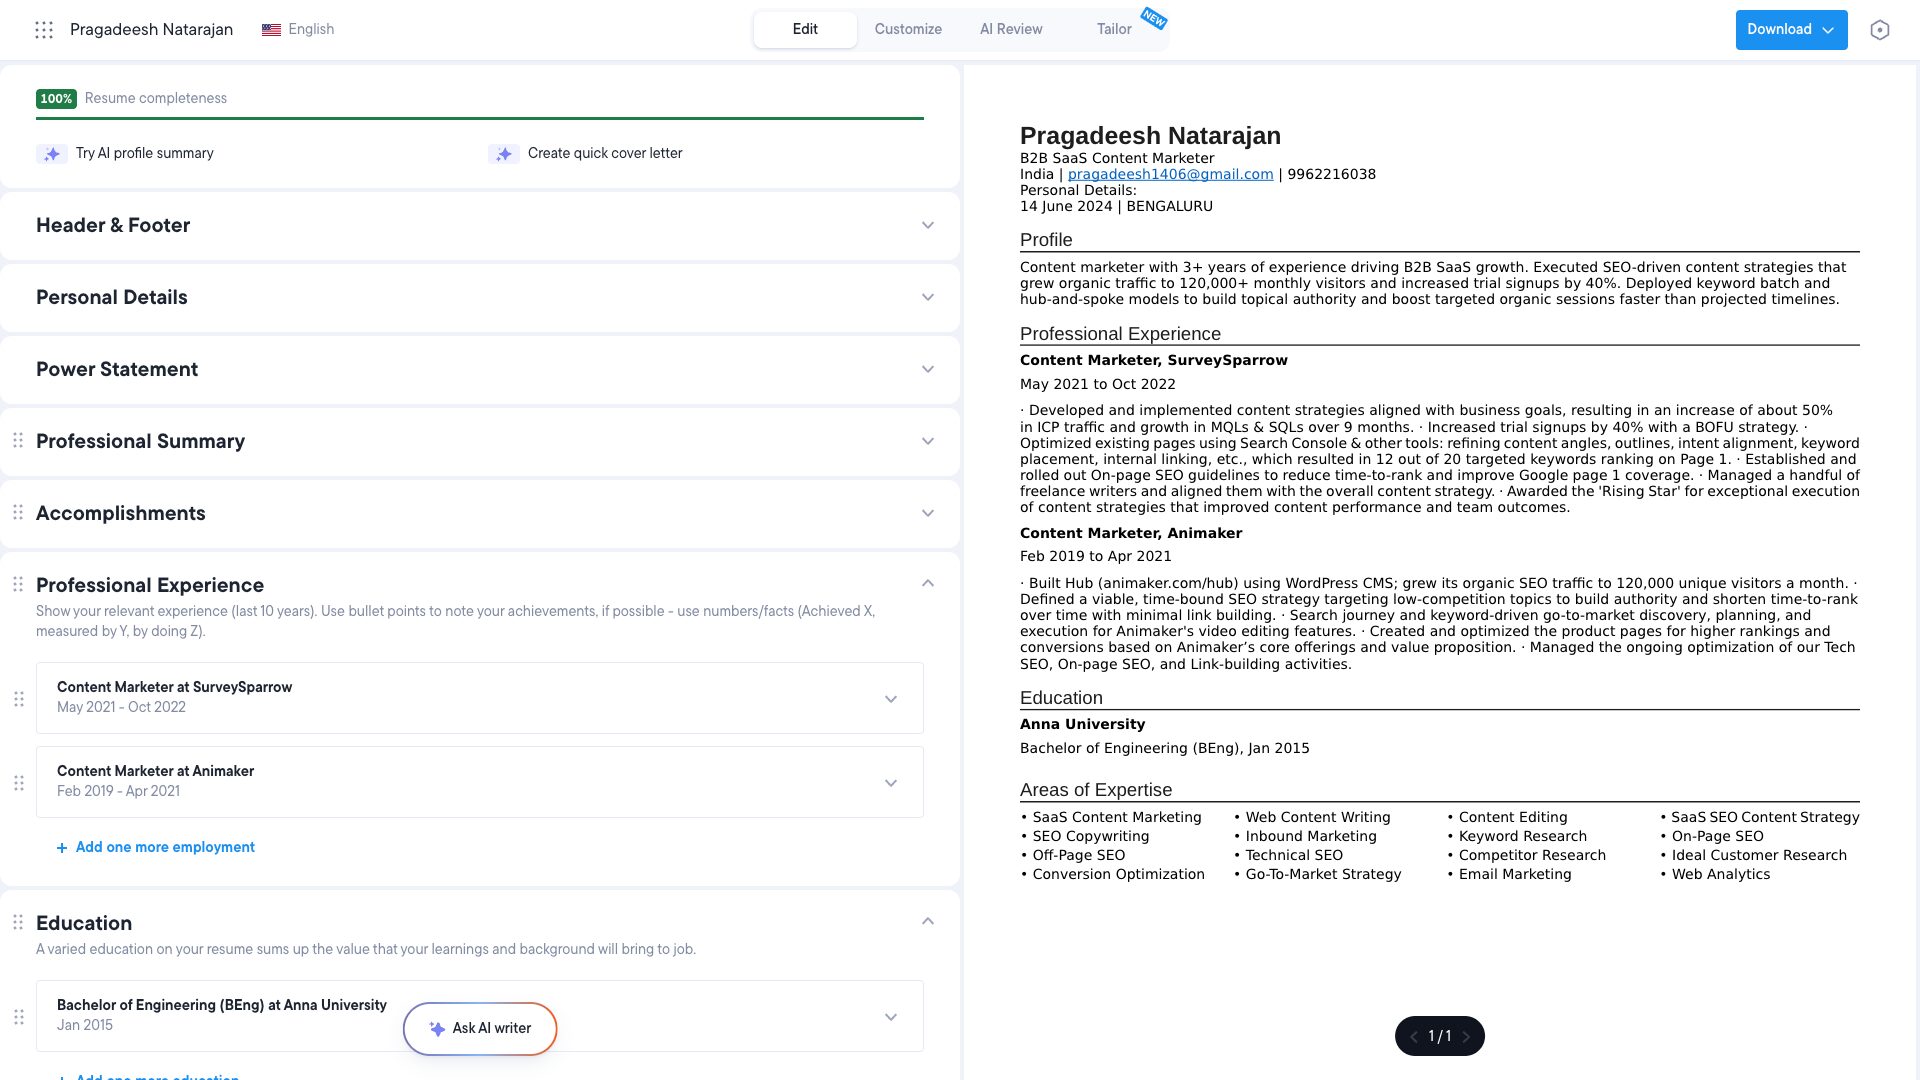Screen dimensions: 1920x1080
Task: Click 'Go-To-Market Strategy' skill in preview
Action: coord(1323,875)
